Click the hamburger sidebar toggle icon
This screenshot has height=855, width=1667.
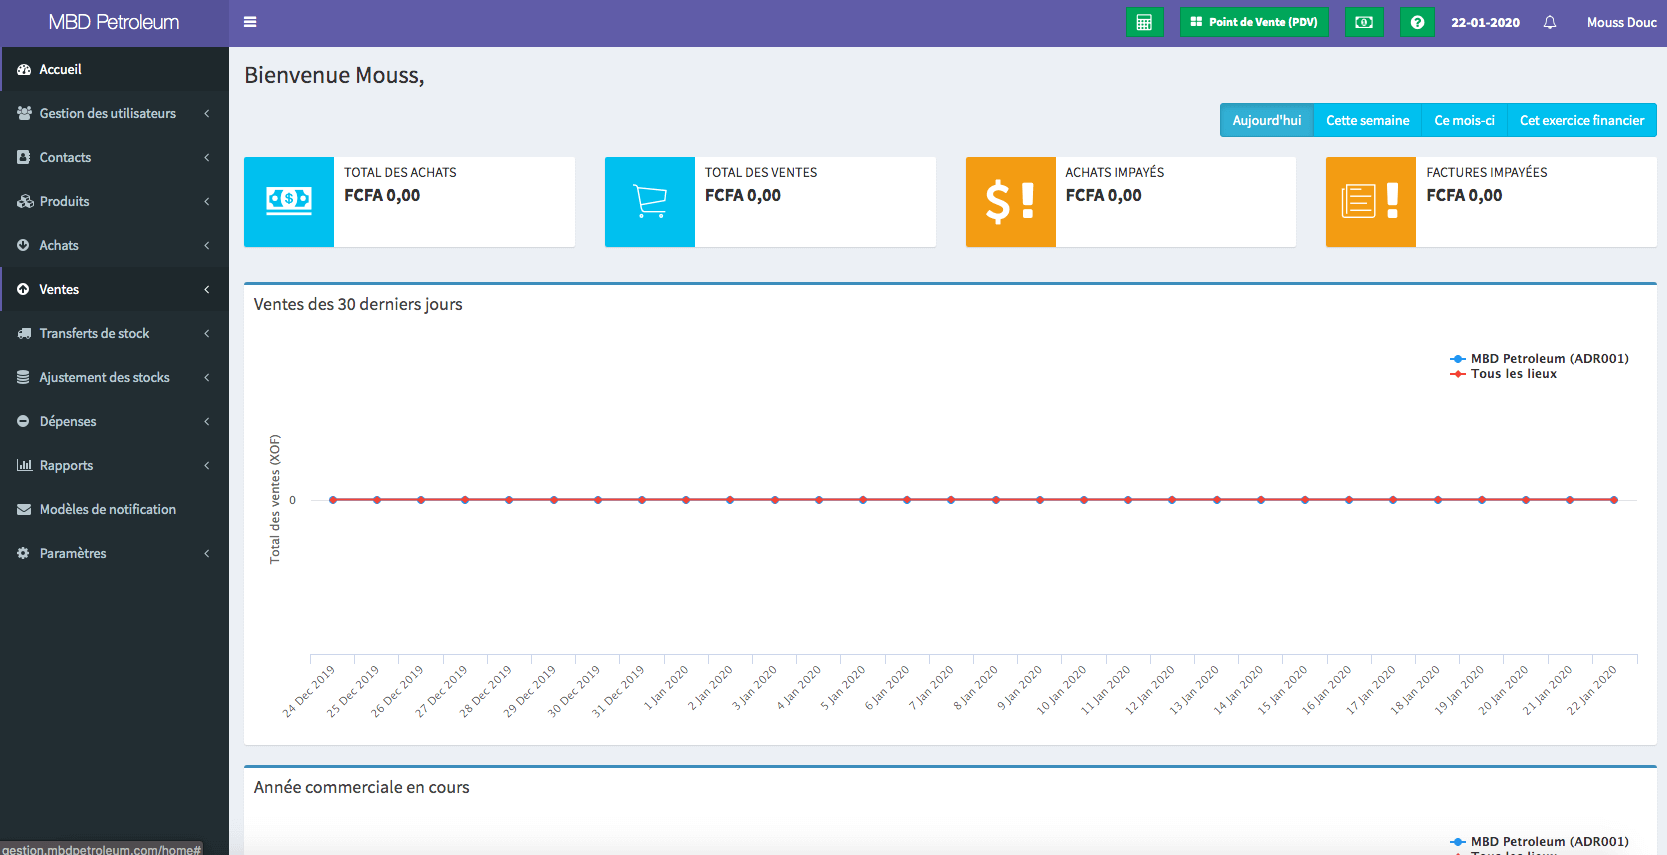click(250, 22)
